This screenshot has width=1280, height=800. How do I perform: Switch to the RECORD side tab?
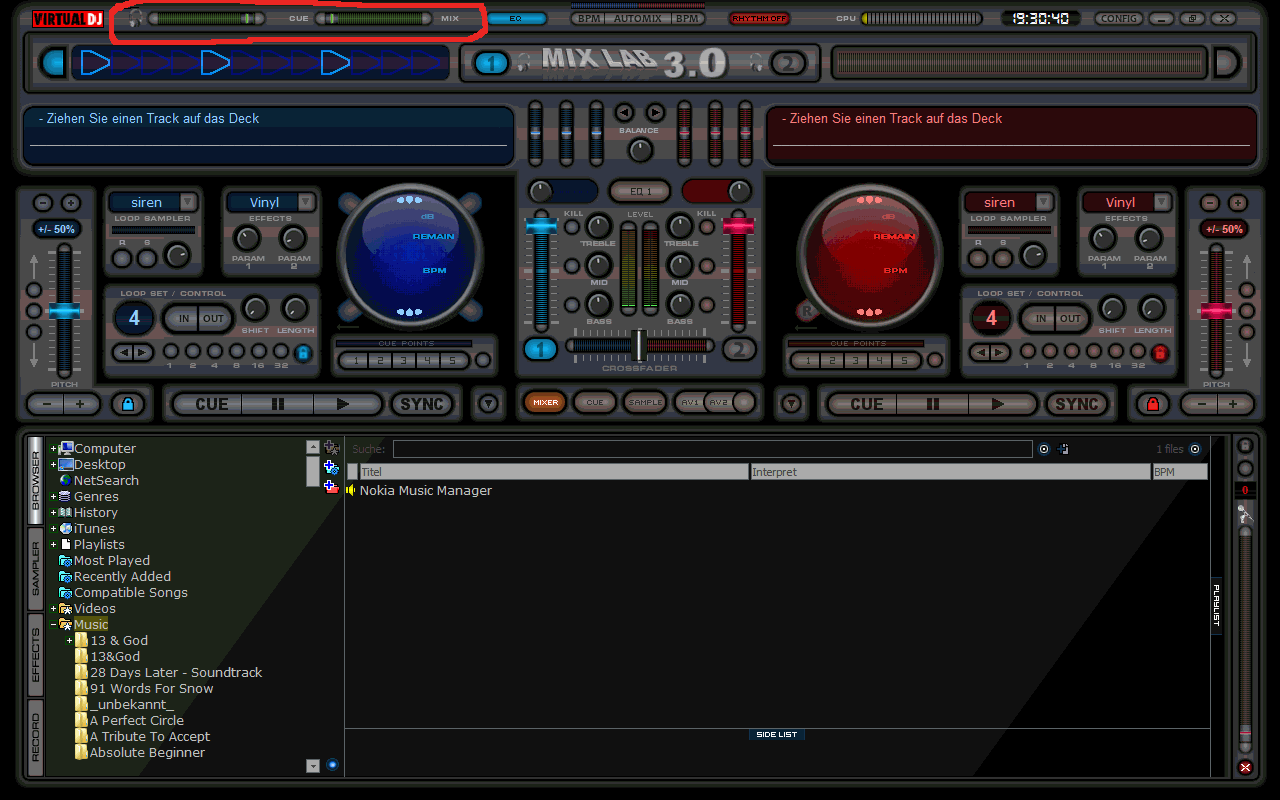[x=36, y=738]
